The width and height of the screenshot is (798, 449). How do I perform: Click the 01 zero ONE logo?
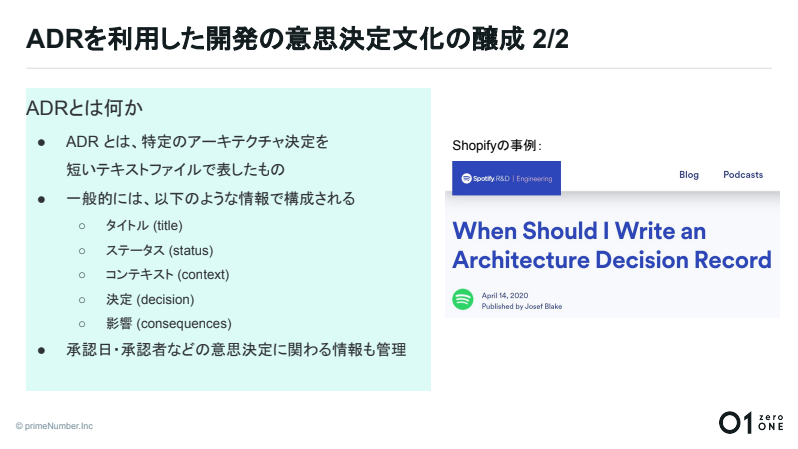(751, 422)
